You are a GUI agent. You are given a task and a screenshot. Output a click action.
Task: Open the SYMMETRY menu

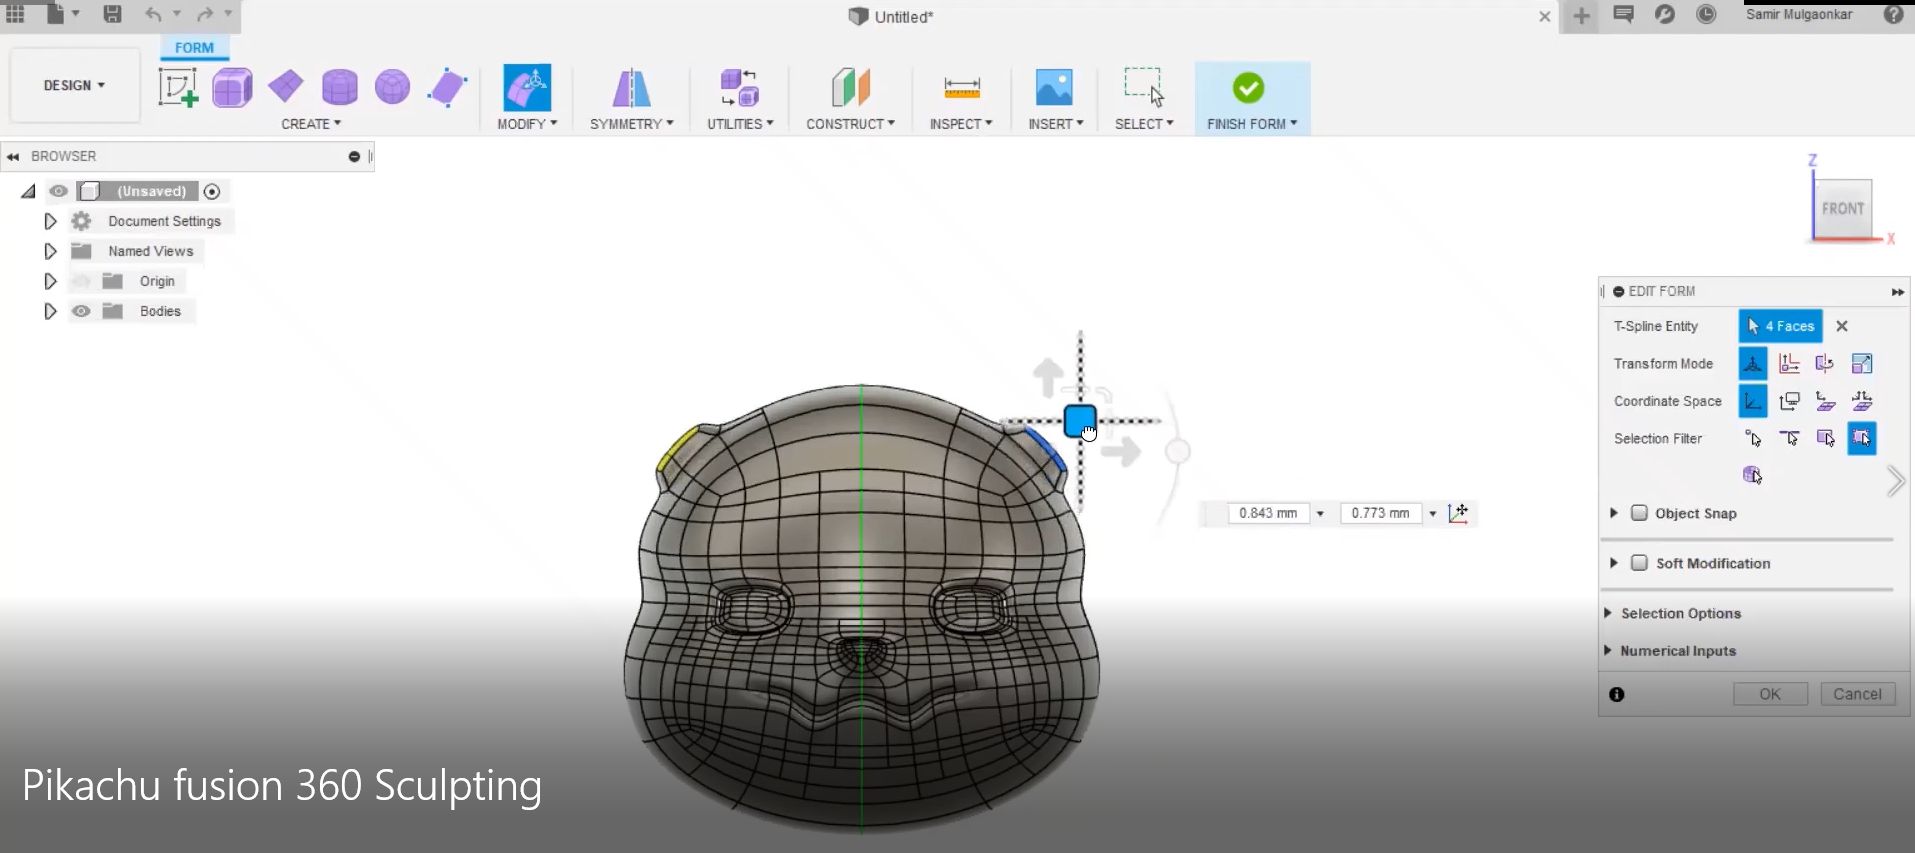[631, 124]
